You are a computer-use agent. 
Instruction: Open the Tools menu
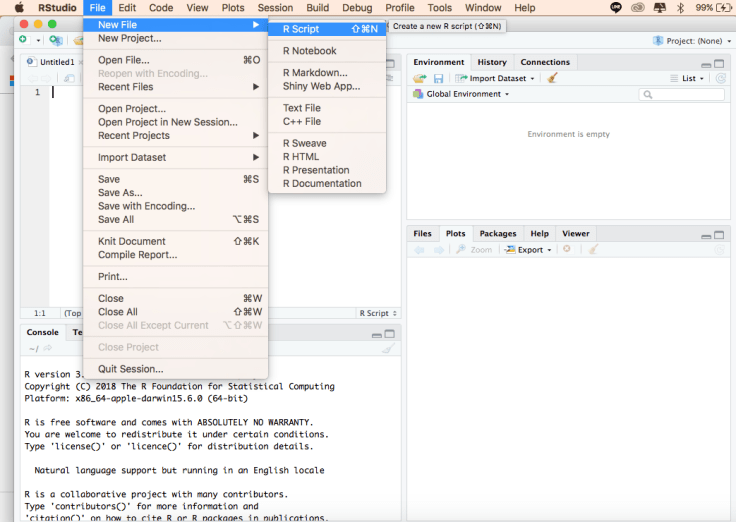point(439,8)
